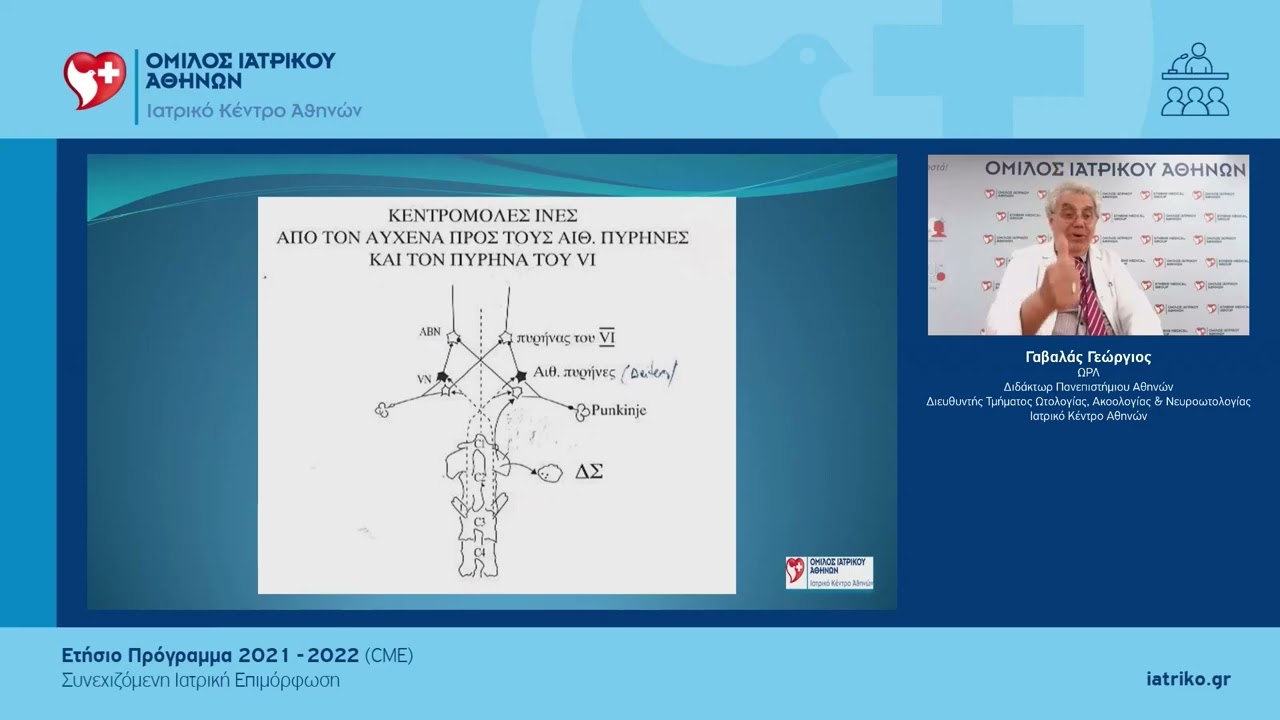Click "Συνεχιζόμενη Ιατρική Επιμόρφωση" in the footer

200,680
